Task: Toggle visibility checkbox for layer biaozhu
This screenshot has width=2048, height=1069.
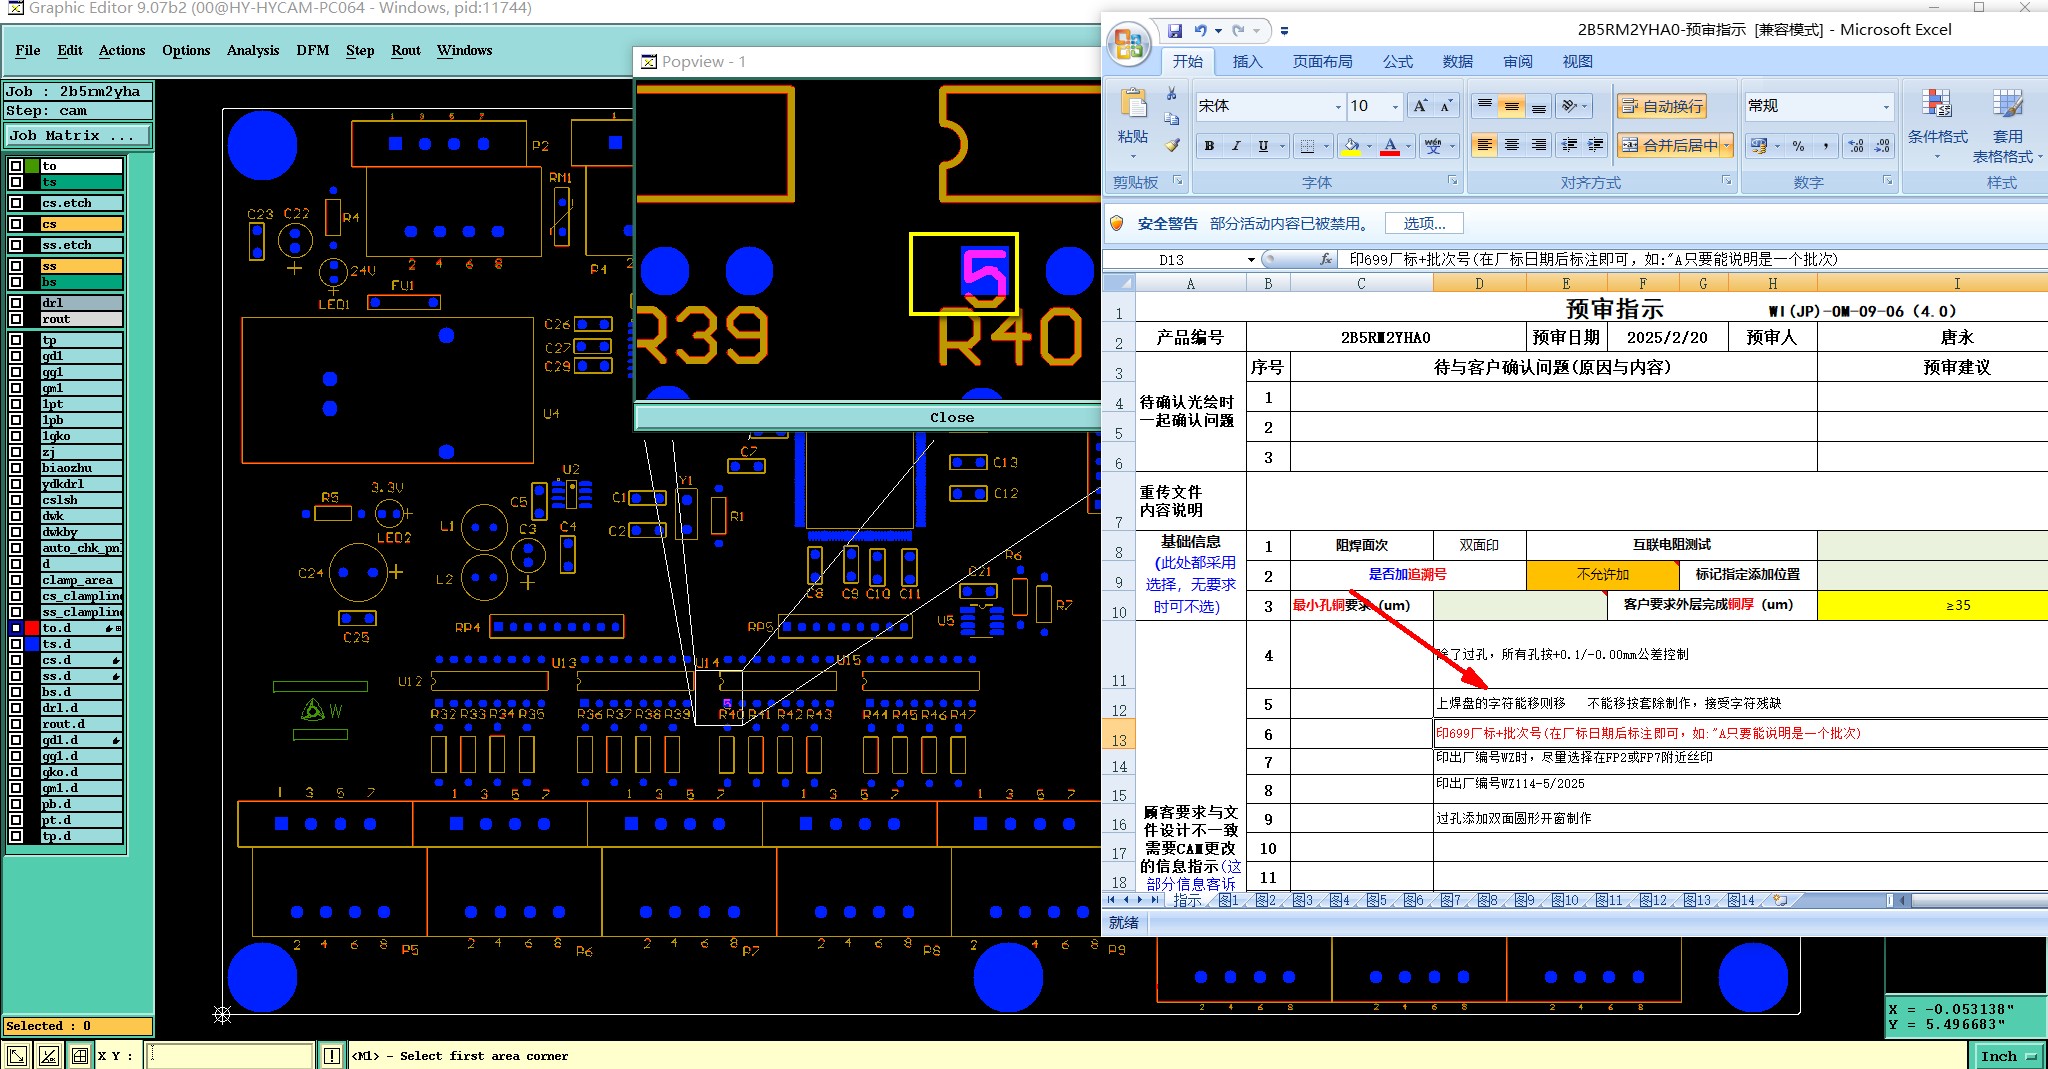Action: pyautogui.click(x=16, y=468)
